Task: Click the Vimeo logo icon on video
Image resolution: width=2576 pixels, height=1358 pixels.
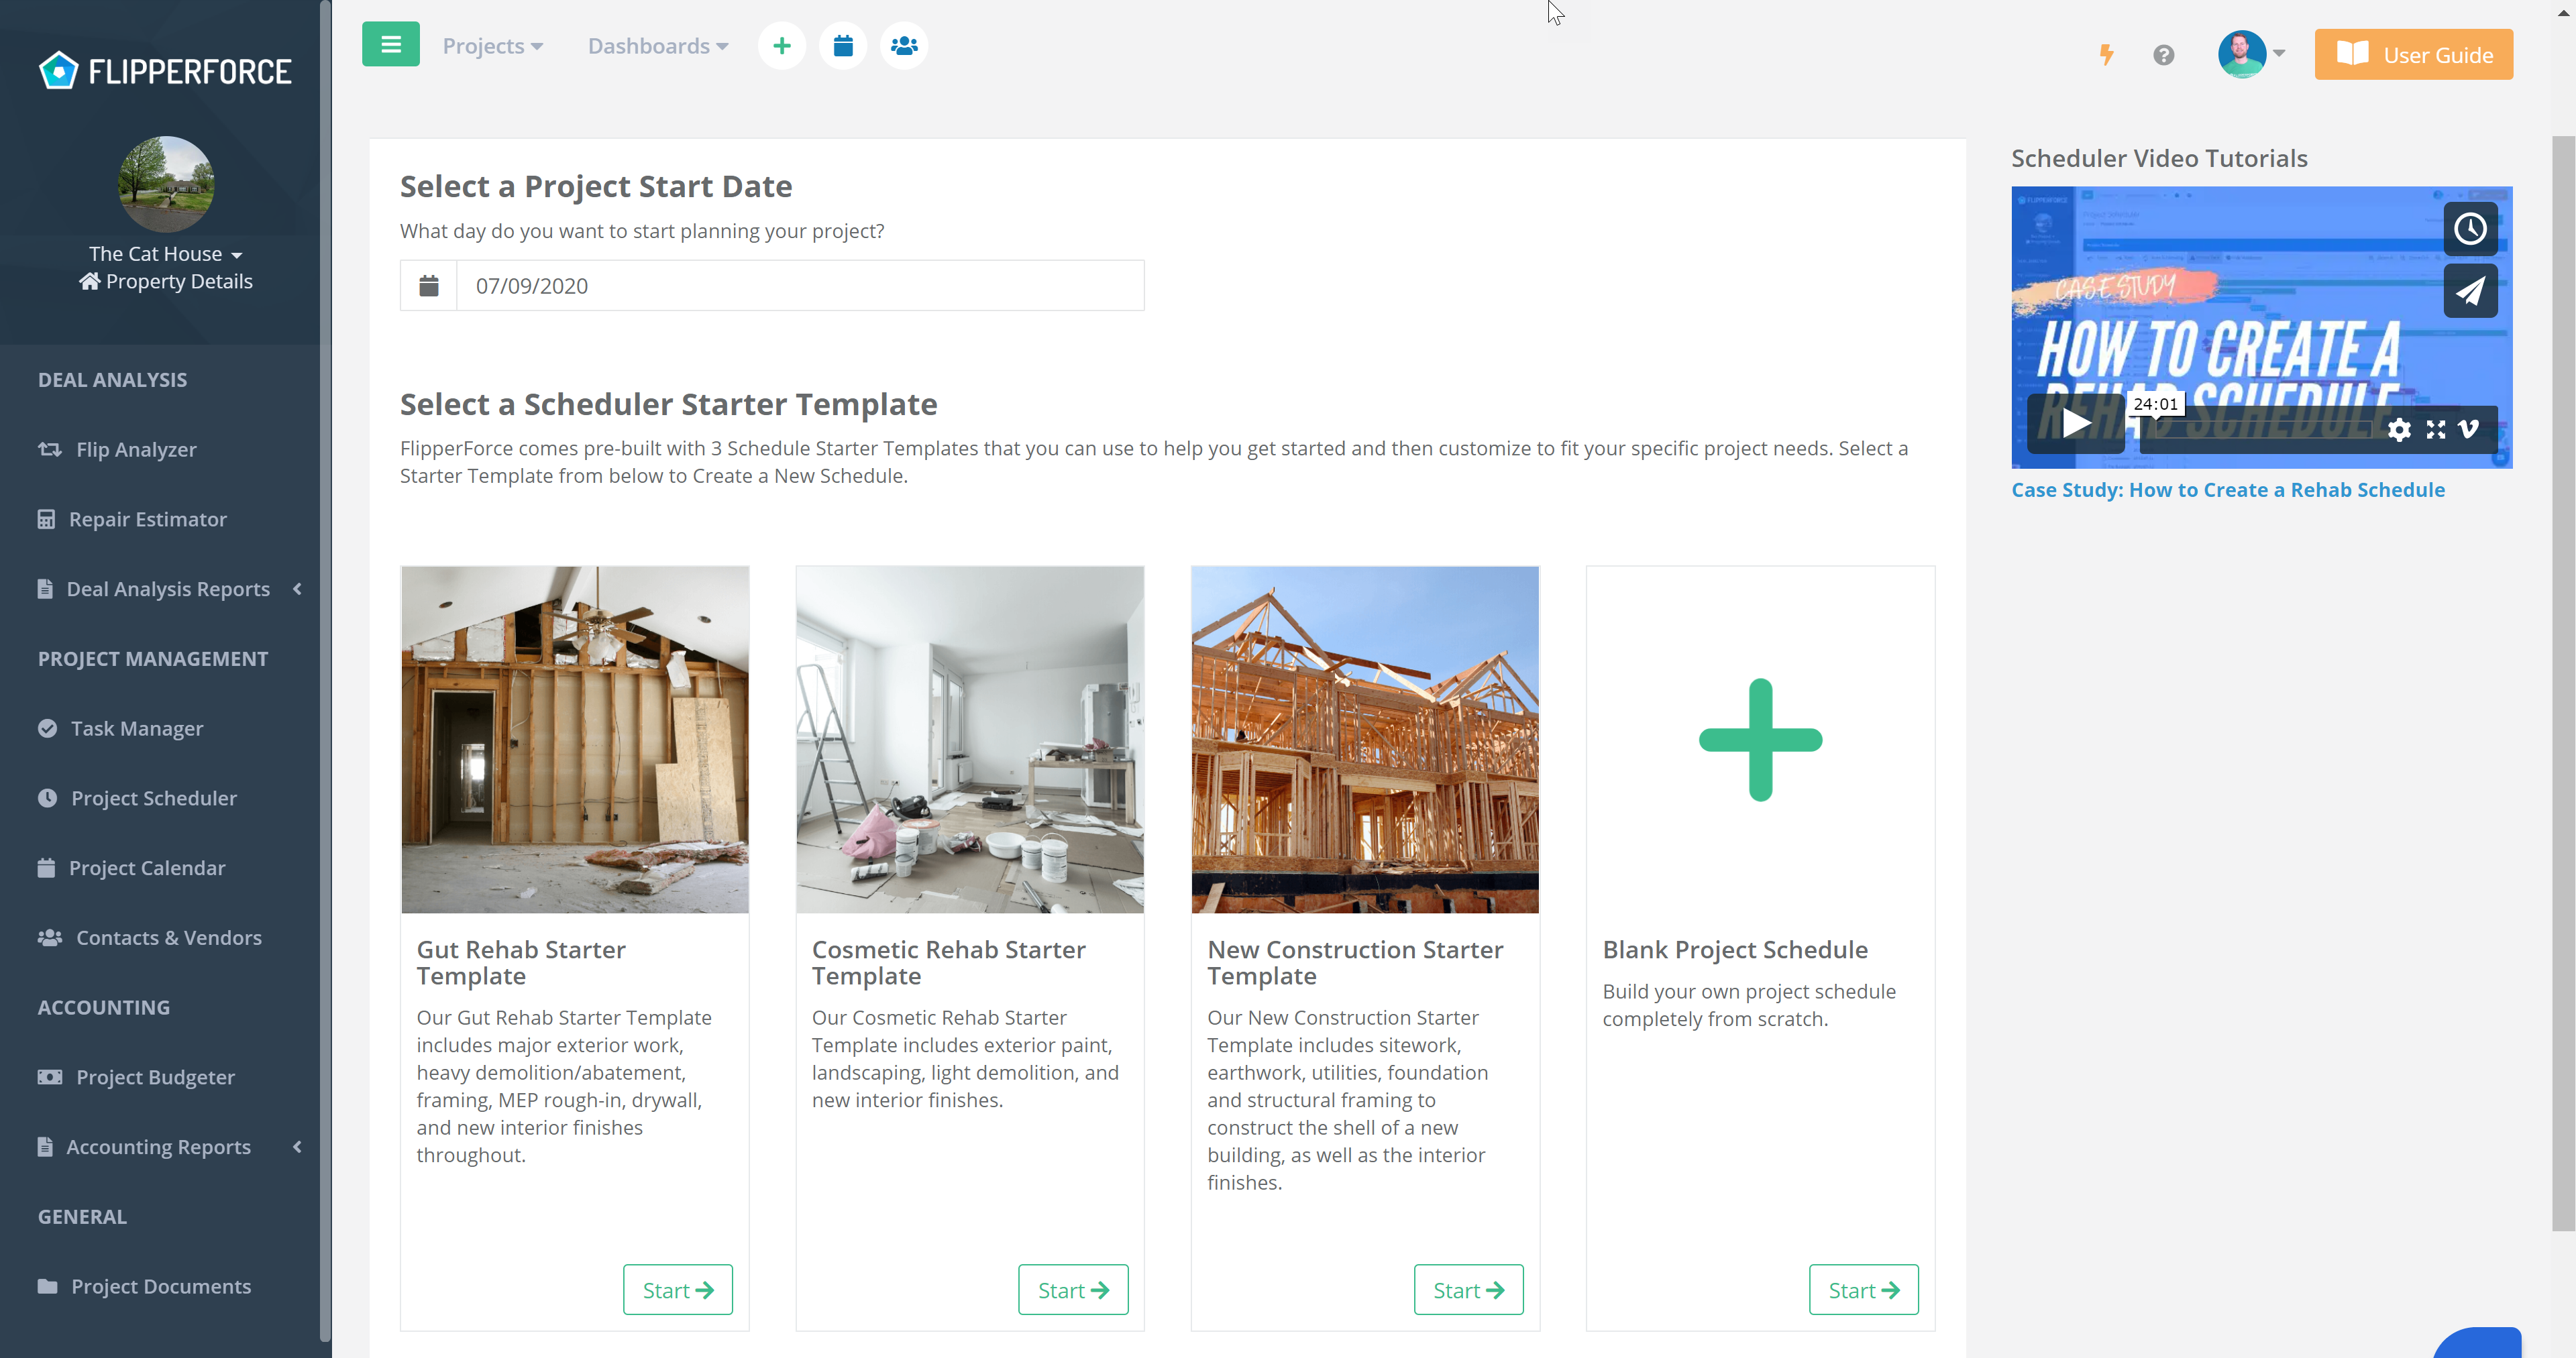Action: pos(2468,430)
